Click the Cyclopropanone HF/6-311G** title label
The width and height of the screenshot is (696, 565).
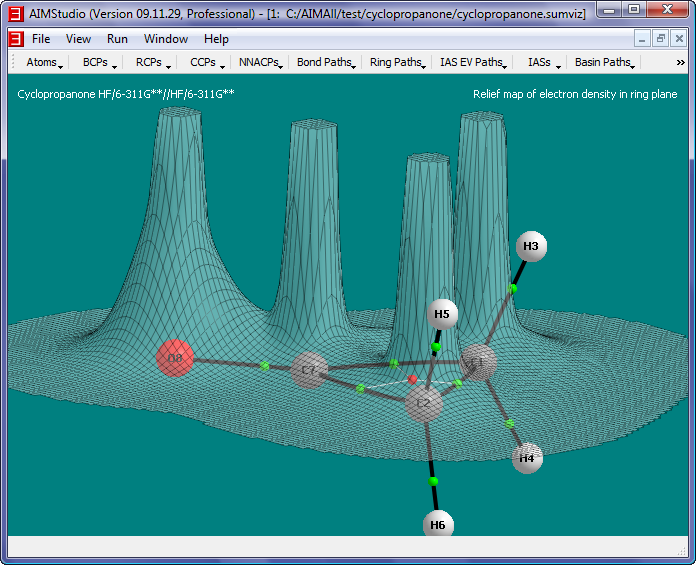click(126, 94)
